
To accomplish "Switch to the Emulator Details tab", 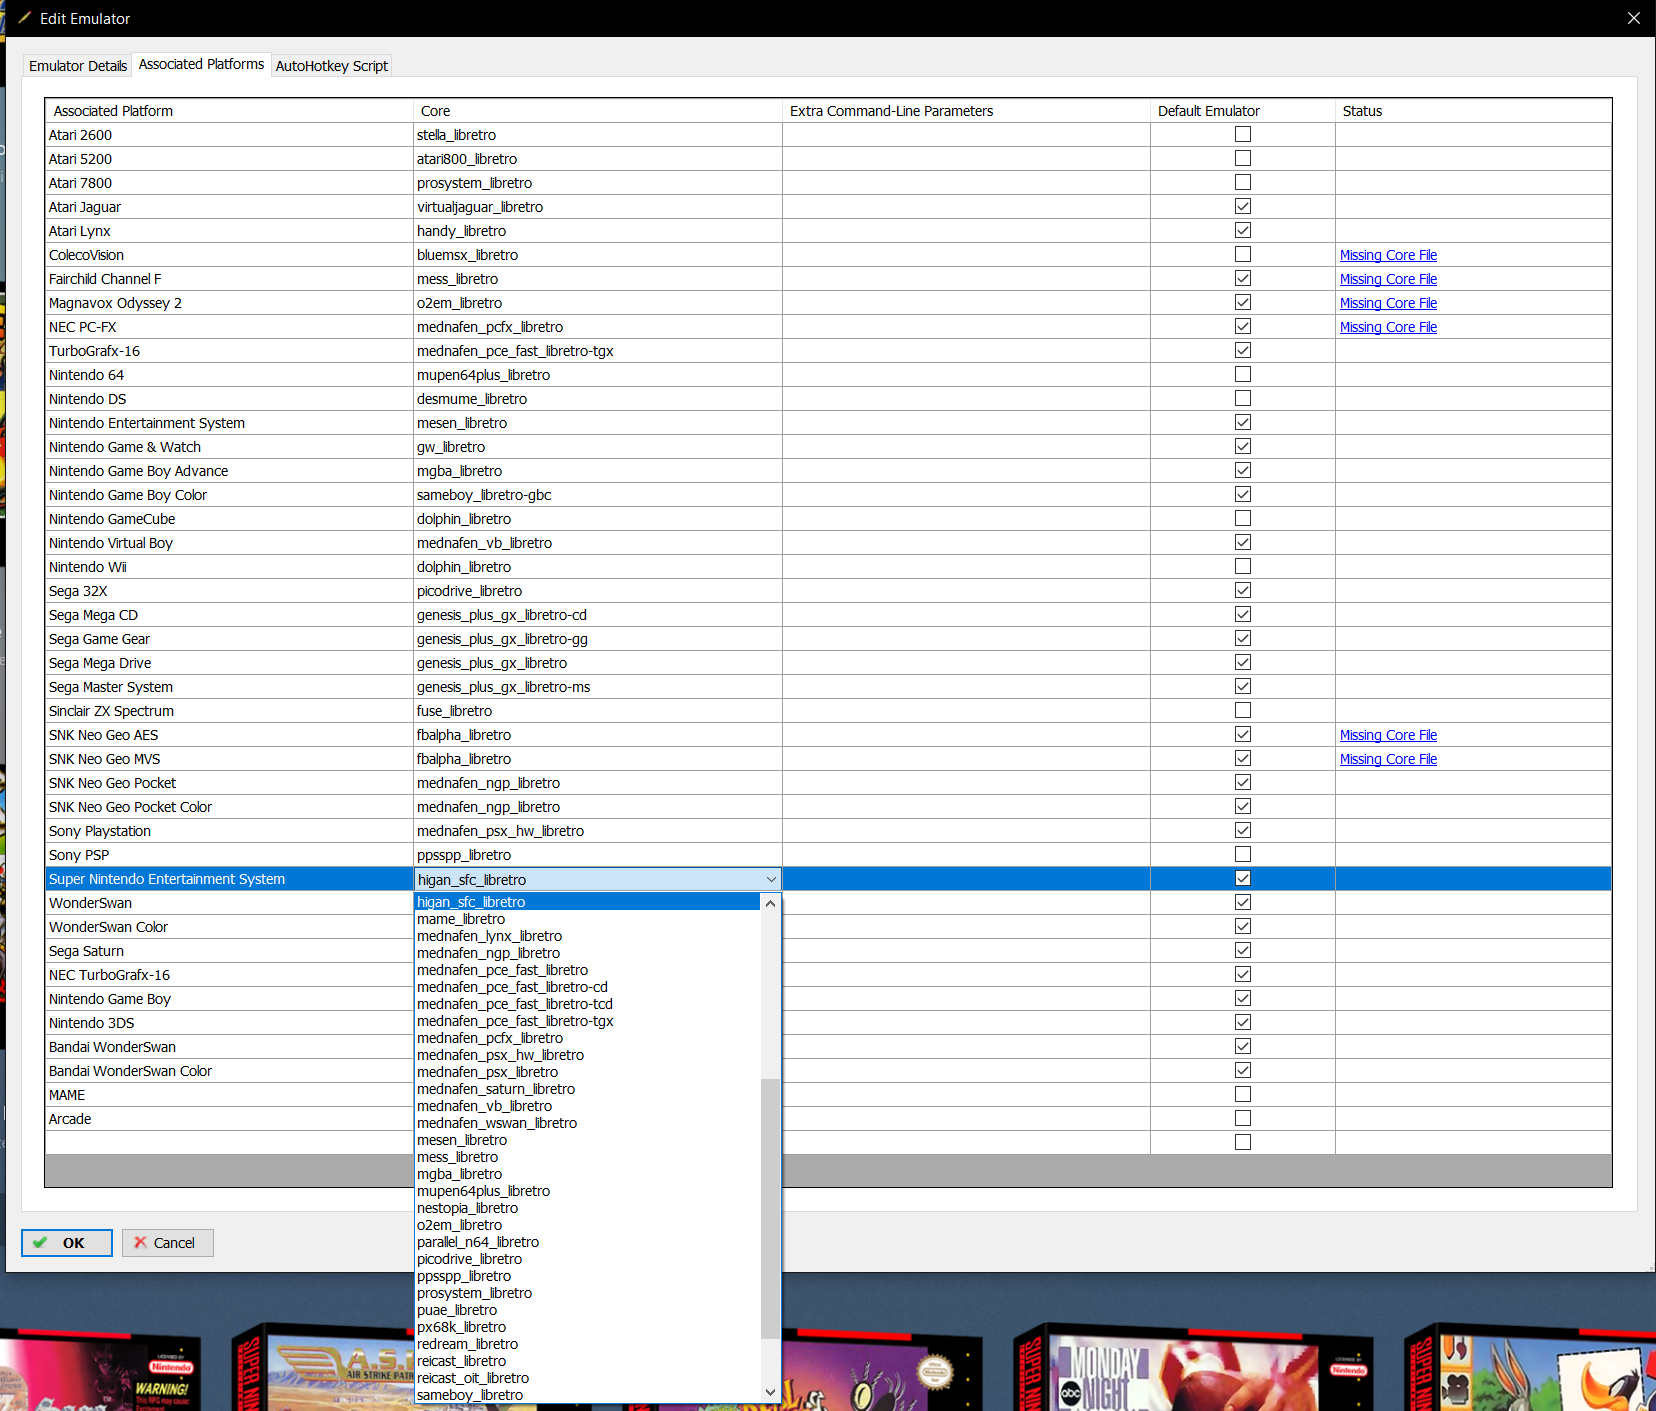I will [x=78, y=66].
